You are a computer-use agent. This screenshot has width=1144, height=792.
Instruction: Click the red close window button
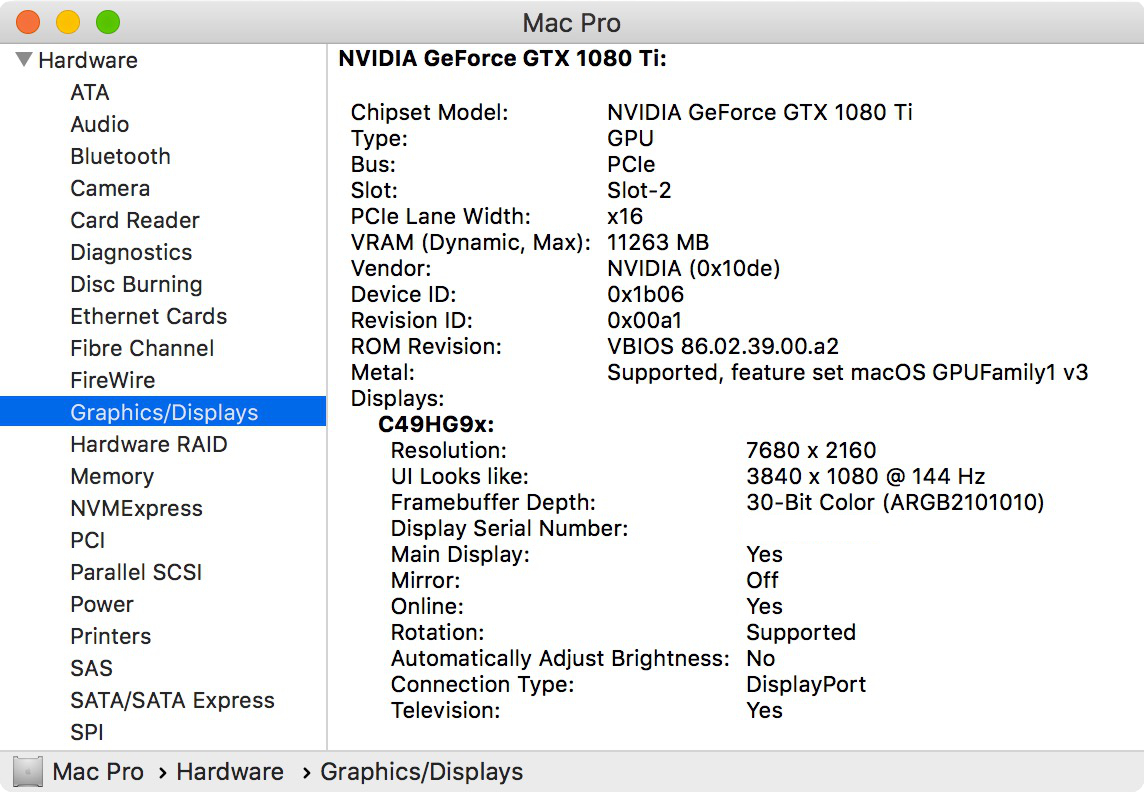point(28,22)
